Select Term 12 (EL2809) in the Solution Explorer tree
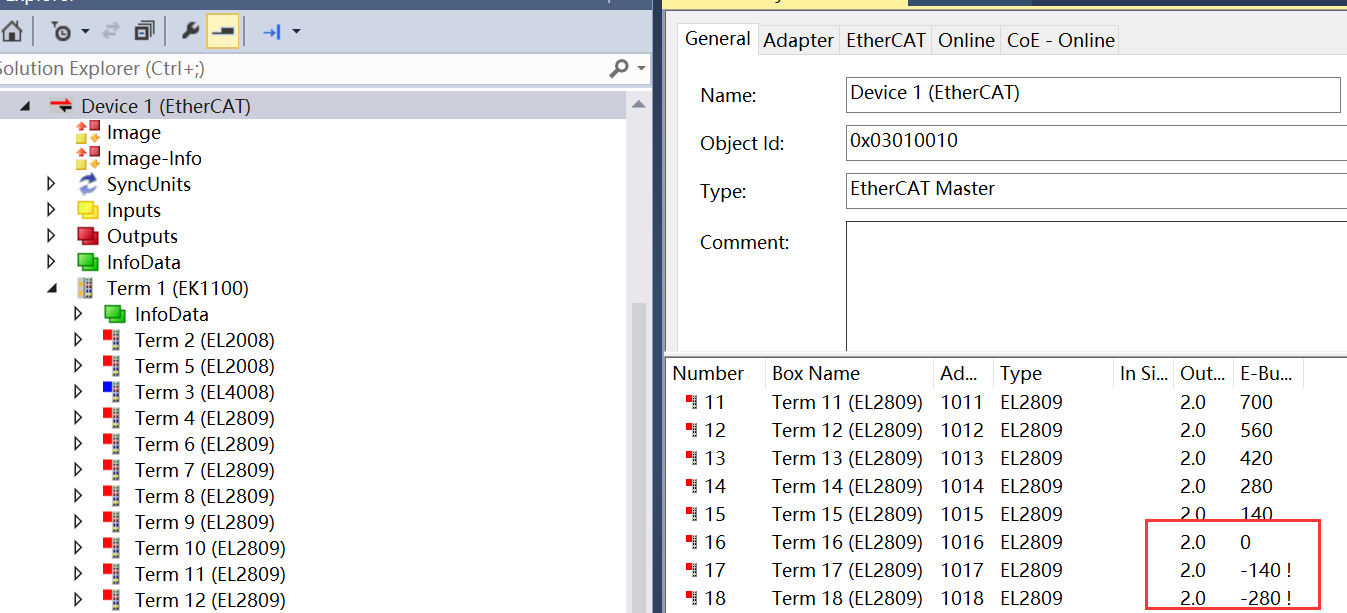The image size is (1347, 613). (210, 600)
